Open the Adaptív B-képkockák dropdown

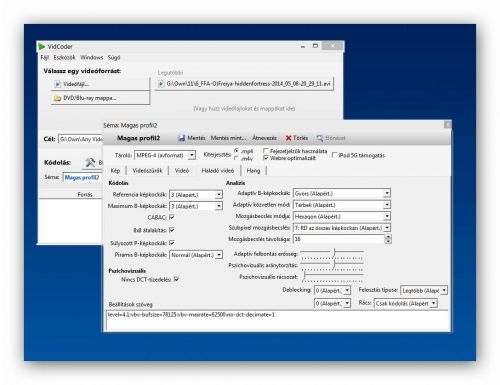pos(342,193)
